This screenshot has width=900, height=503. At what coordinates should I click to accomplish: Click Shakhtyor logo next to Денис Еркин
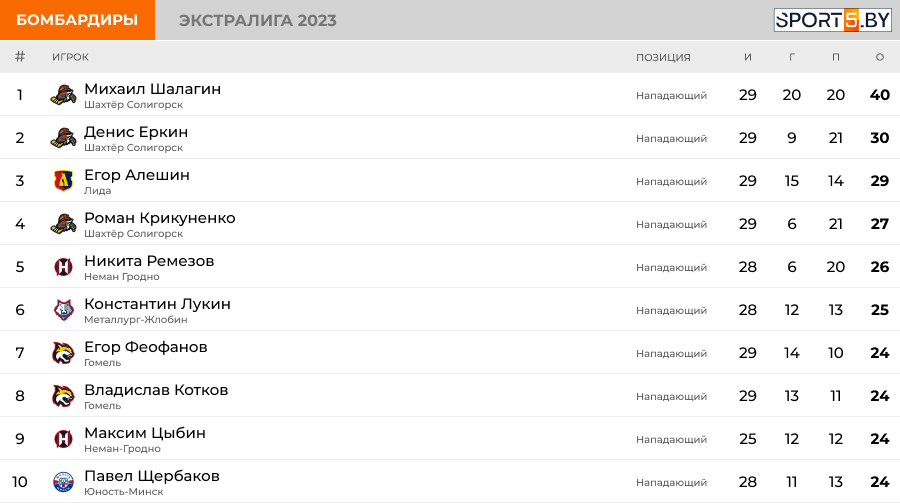point(63,138)
